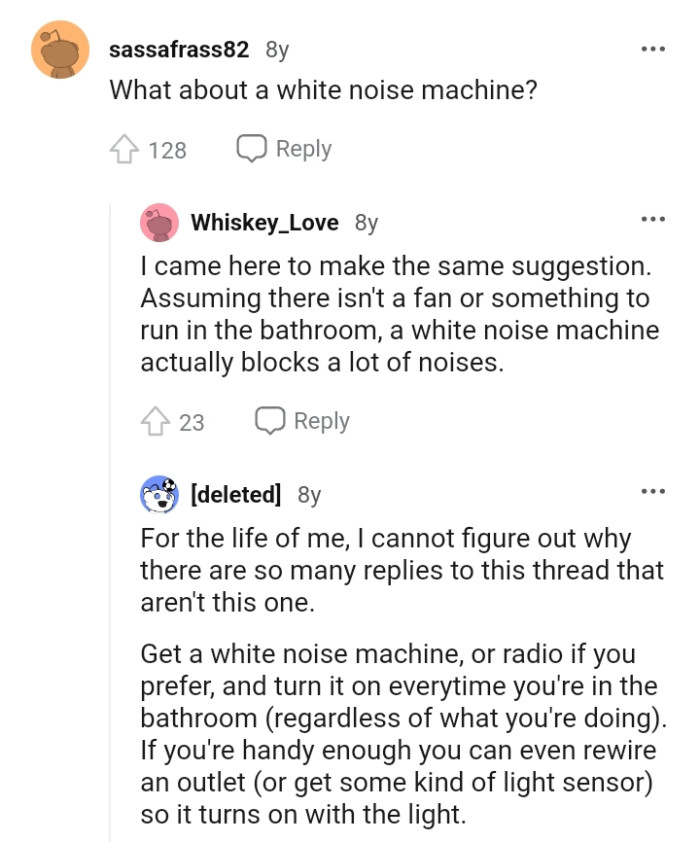The image size is (700, 842).
Task: Reply to Whiskey_Love's comment
Action: tap(321, 420)
